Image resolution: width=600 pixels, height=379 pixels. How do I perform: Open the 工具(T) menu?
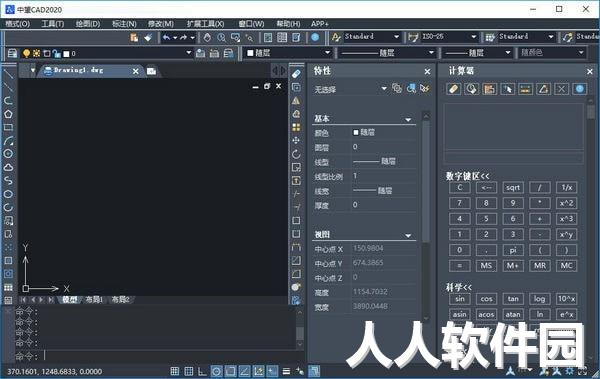[x=52, y=24]
